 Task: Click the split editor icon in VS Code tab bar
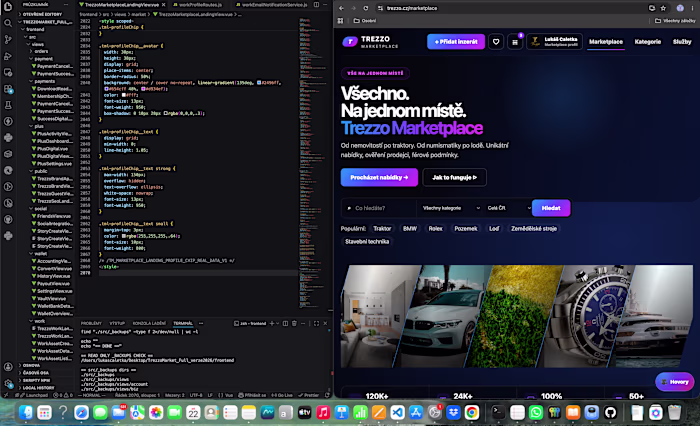point(316,4)
